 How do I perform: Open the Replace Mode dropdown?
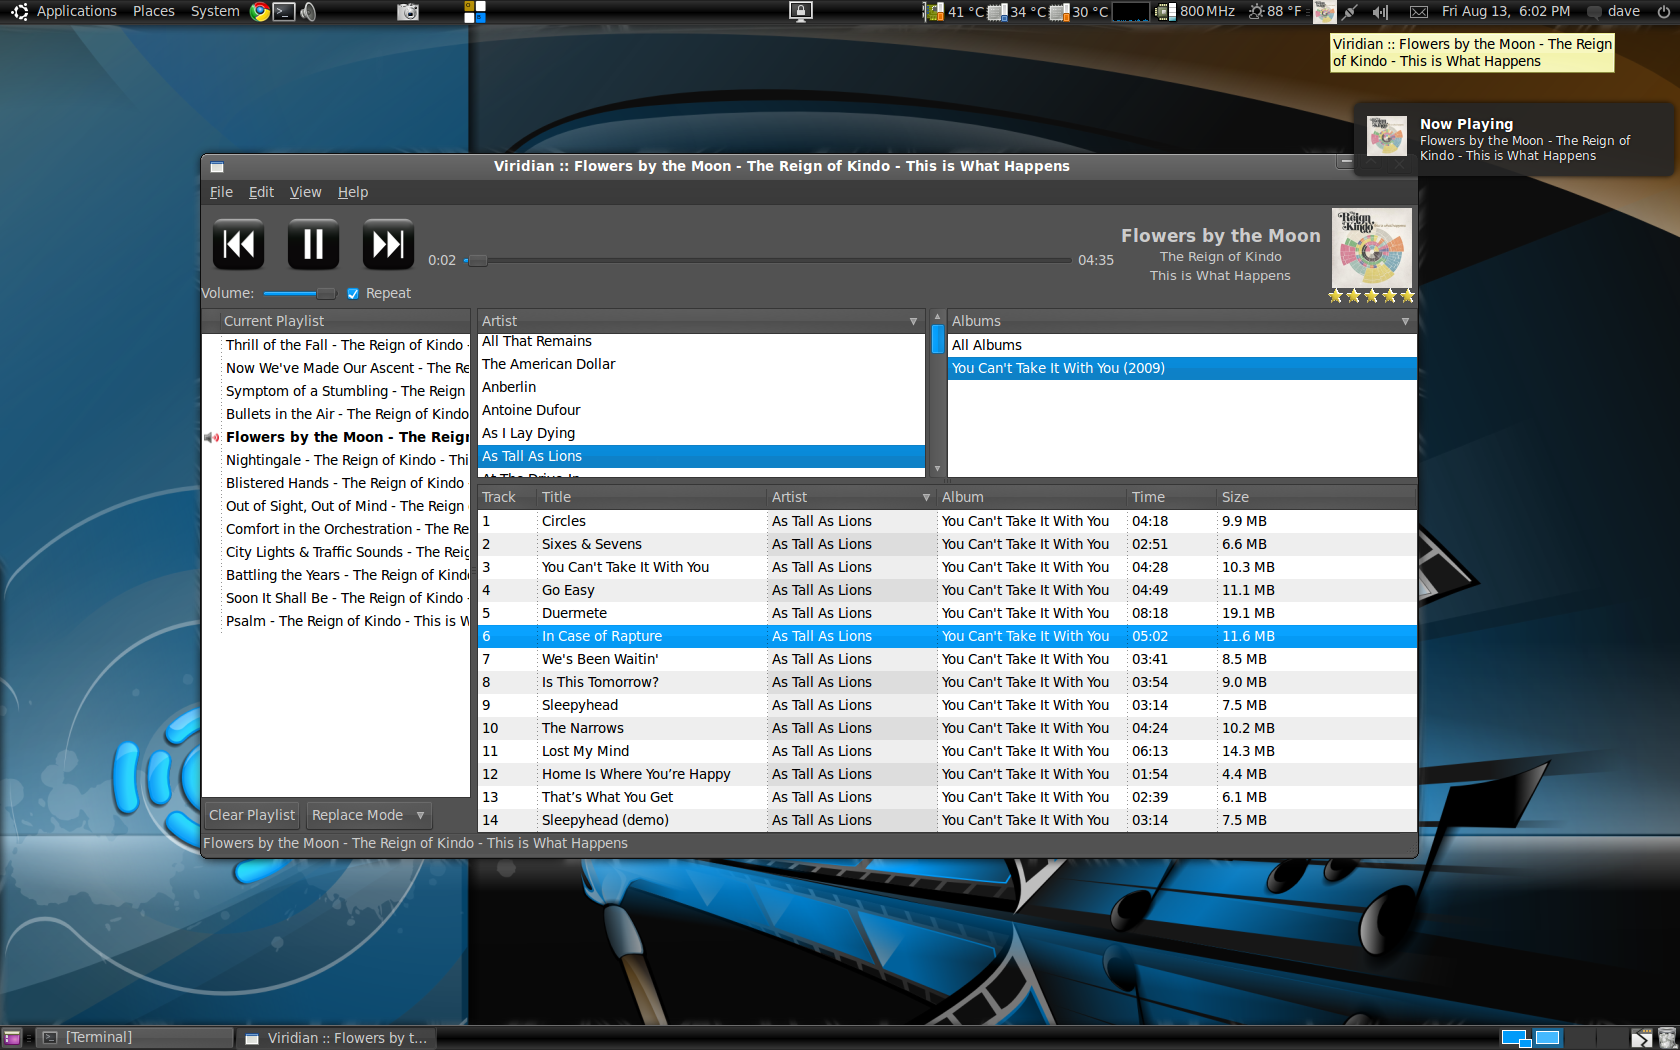point(368,815)
